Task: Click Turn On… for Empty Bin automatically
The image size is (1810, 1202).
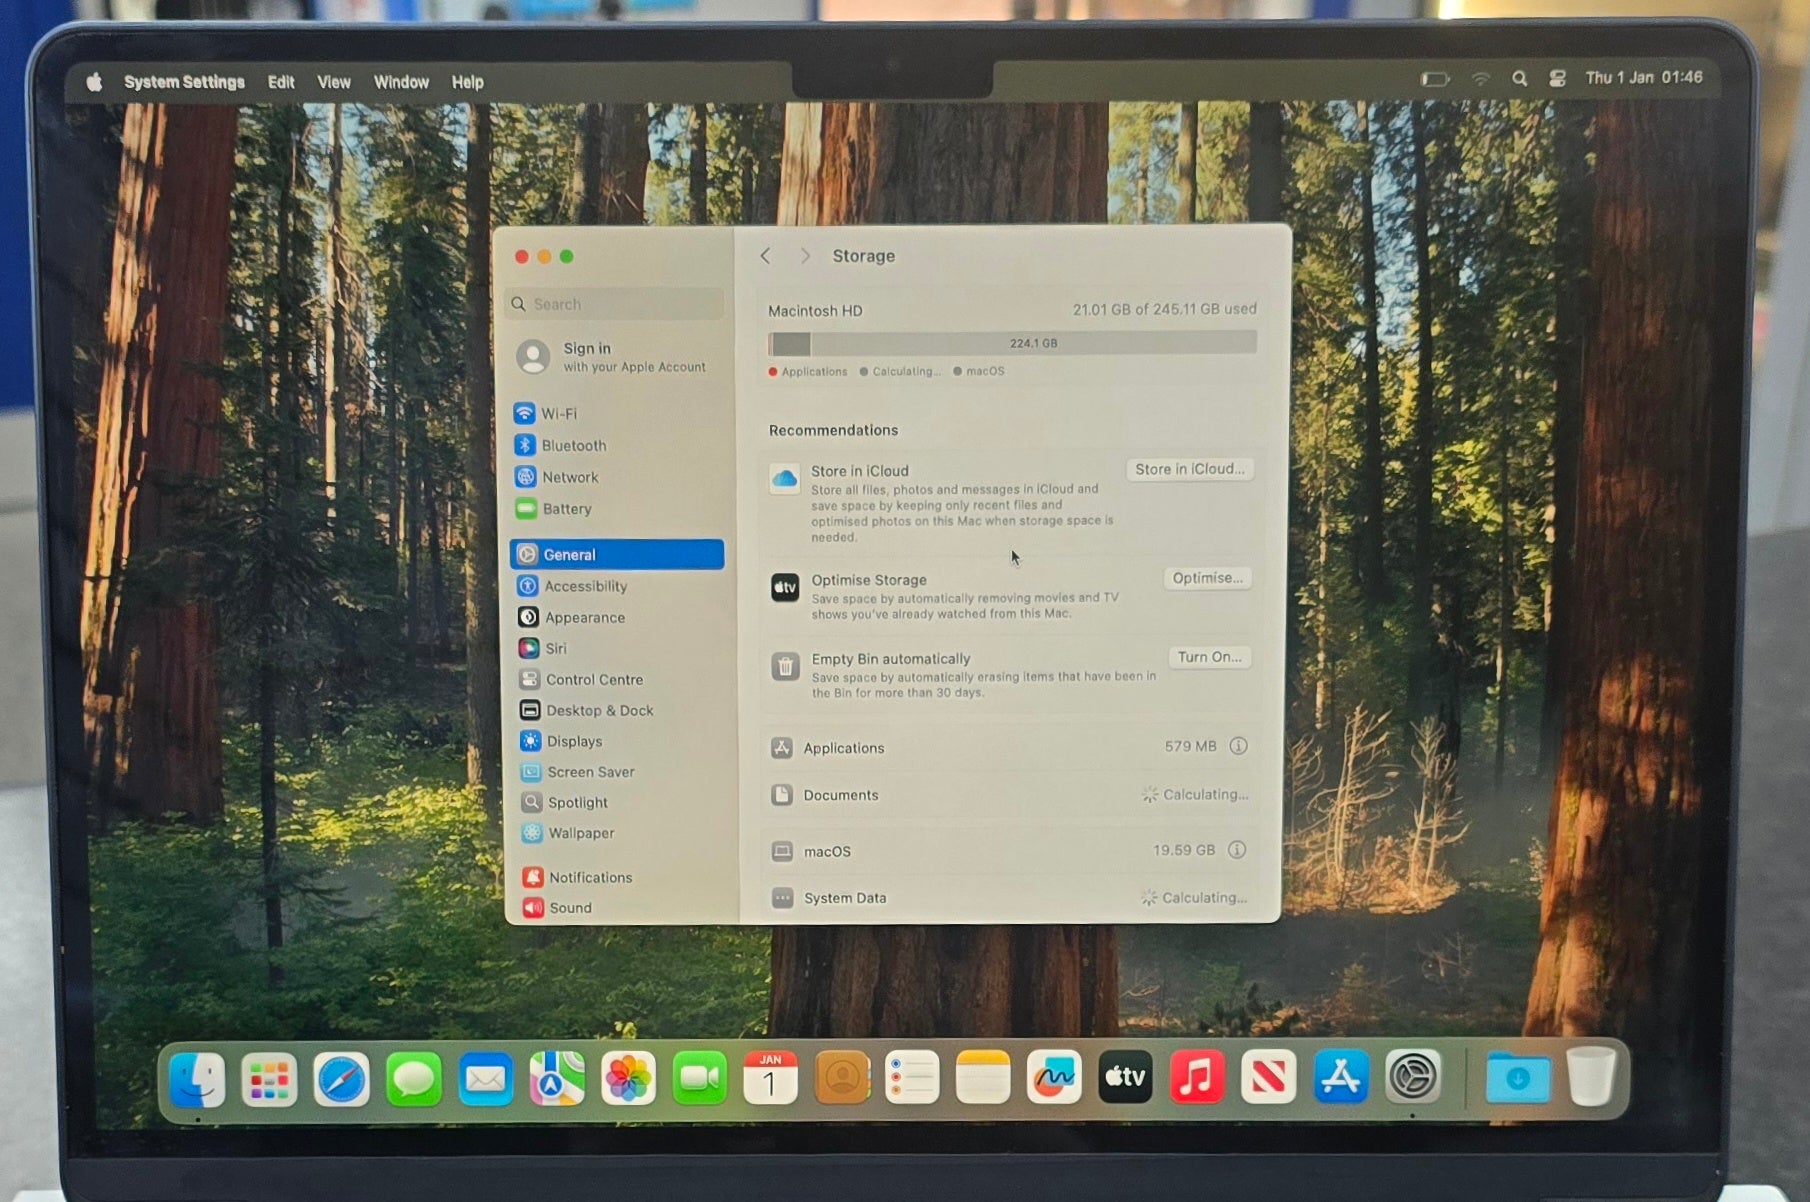Action: [x=1210, y=657]
